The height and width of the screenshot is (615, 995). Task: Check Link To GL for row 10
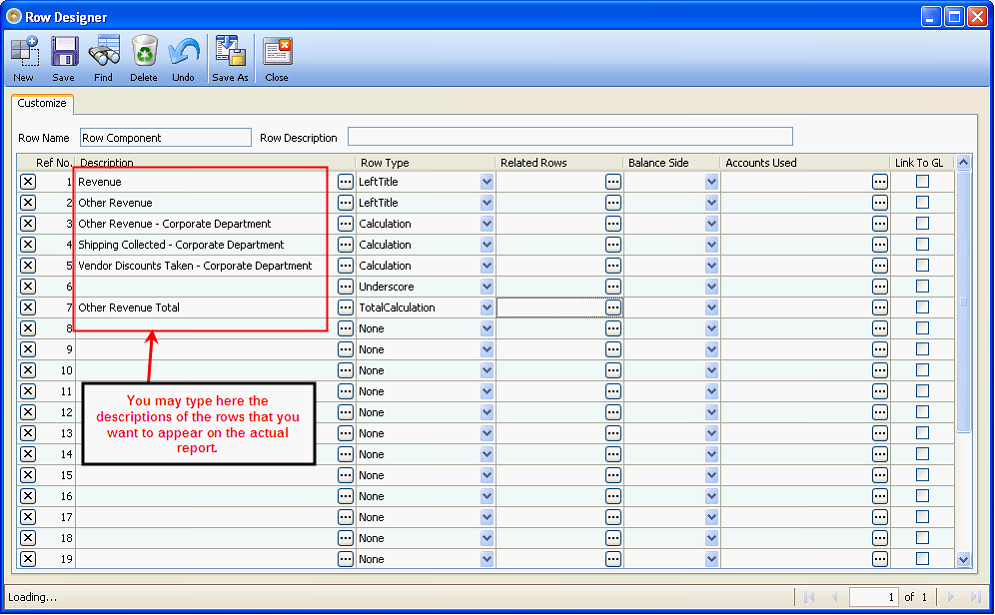pos(923,370)
